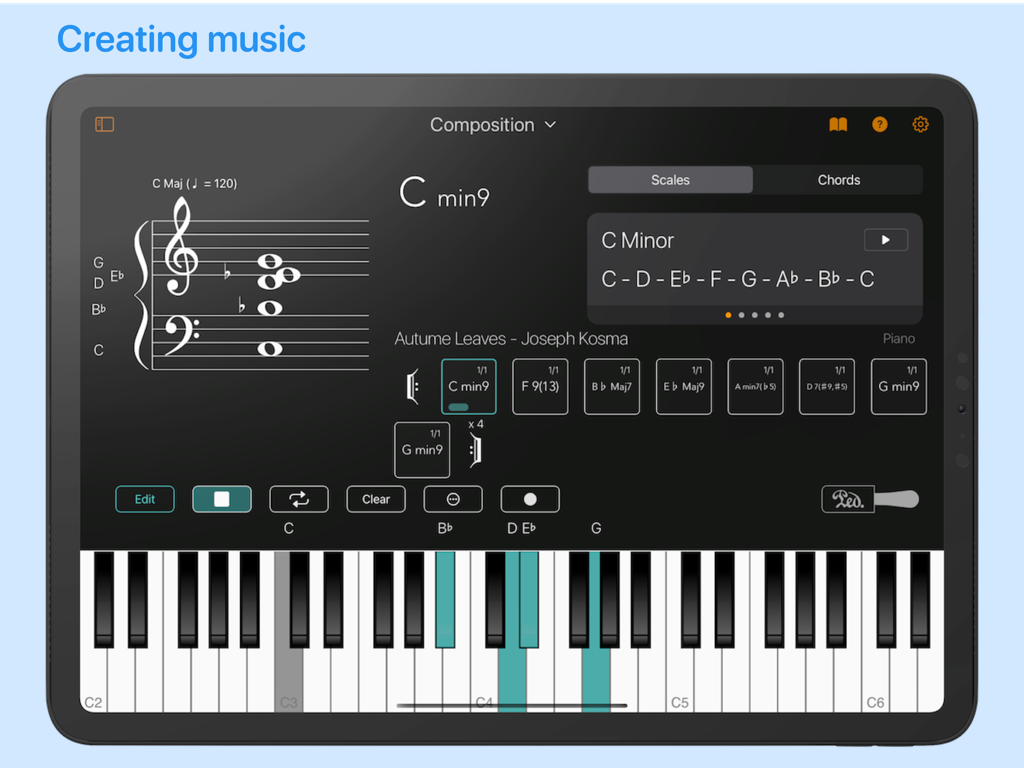Viewport: 1024px width, 768px height.
Task: Open the settings gear icon
Action: (920, 124)
